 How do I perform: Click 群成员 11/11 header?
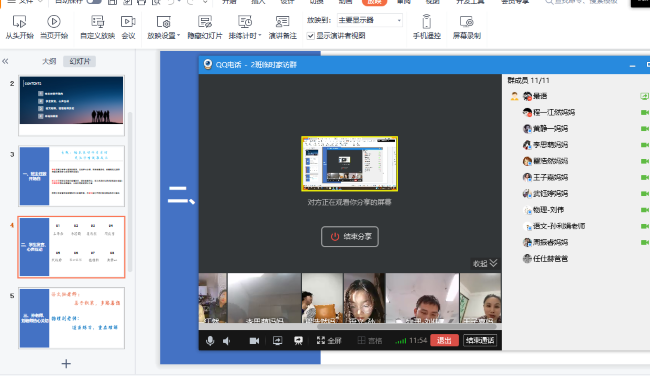[529, 80]
